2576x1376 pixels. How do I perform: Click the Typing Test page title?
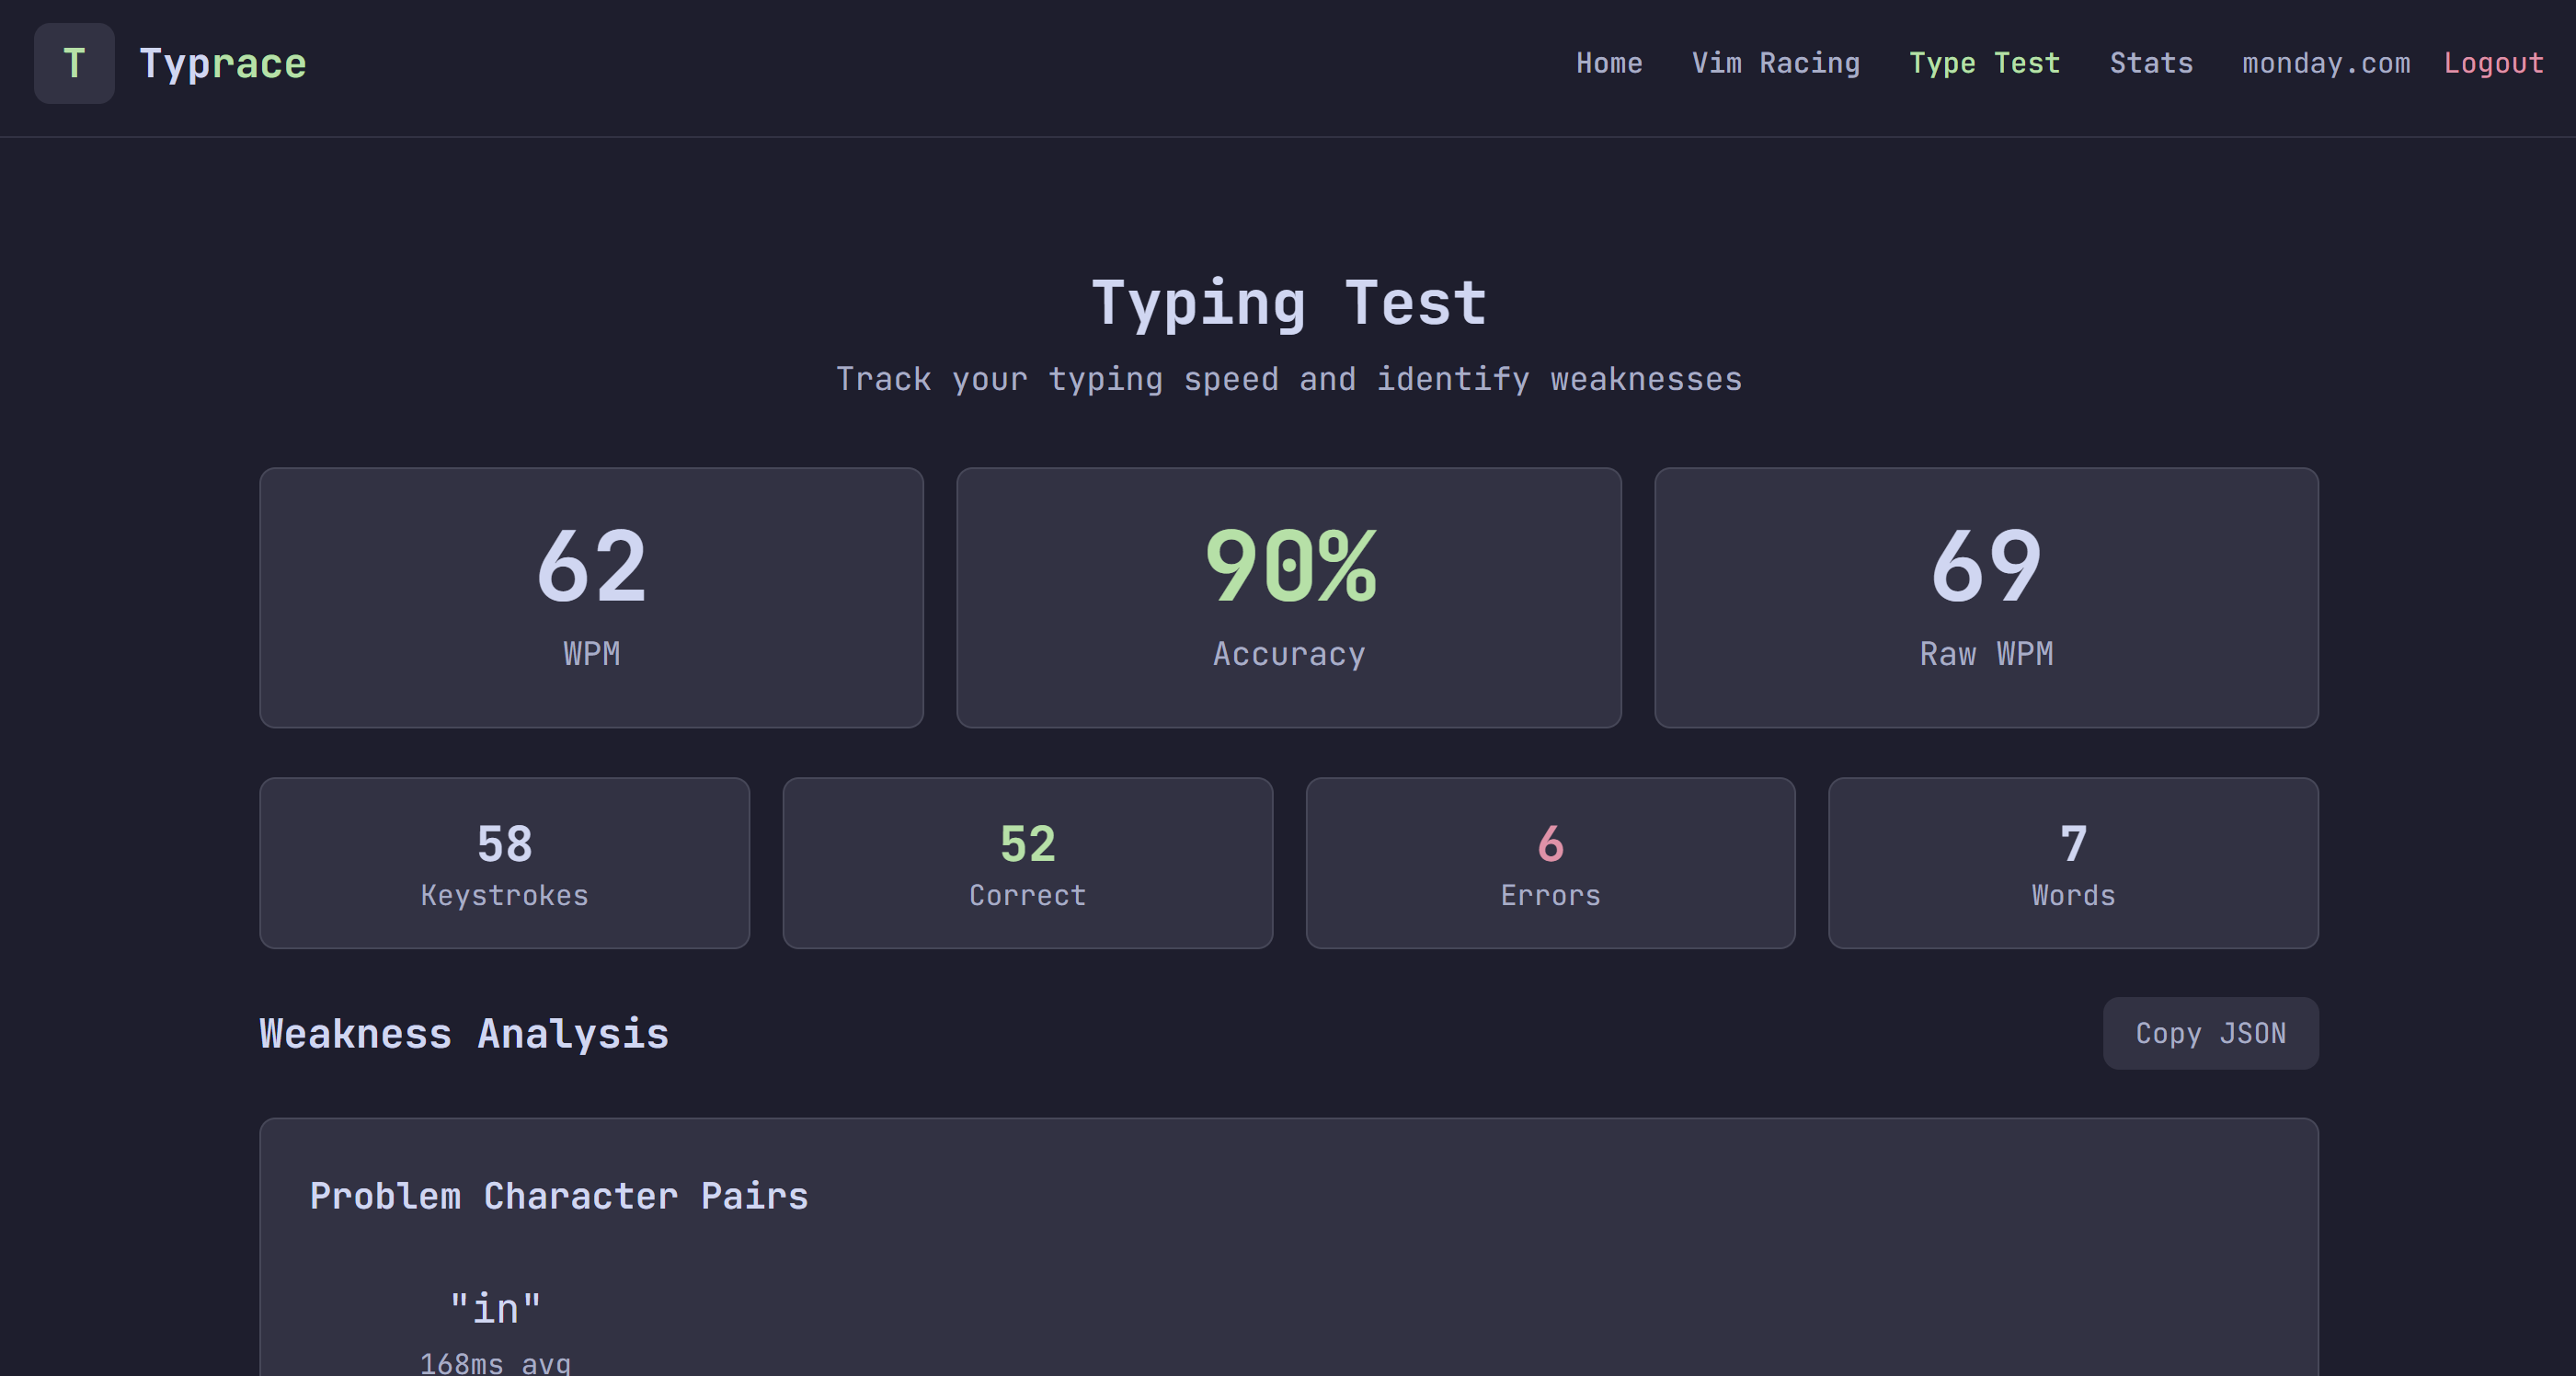click(1288, 304)
